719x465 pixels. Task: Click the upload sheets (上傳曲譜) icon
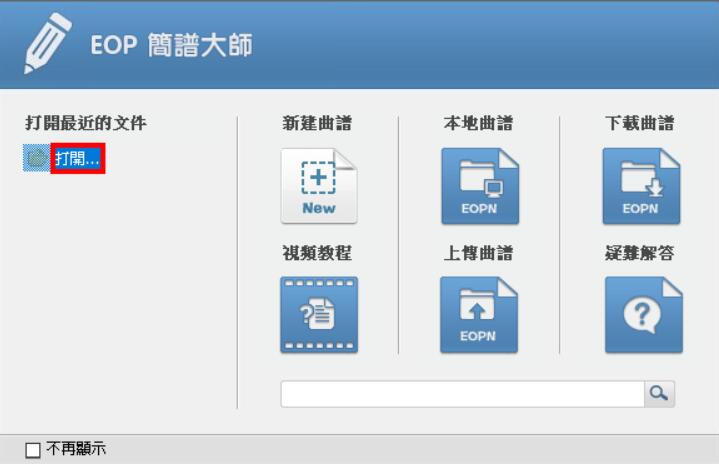point(479,315)
